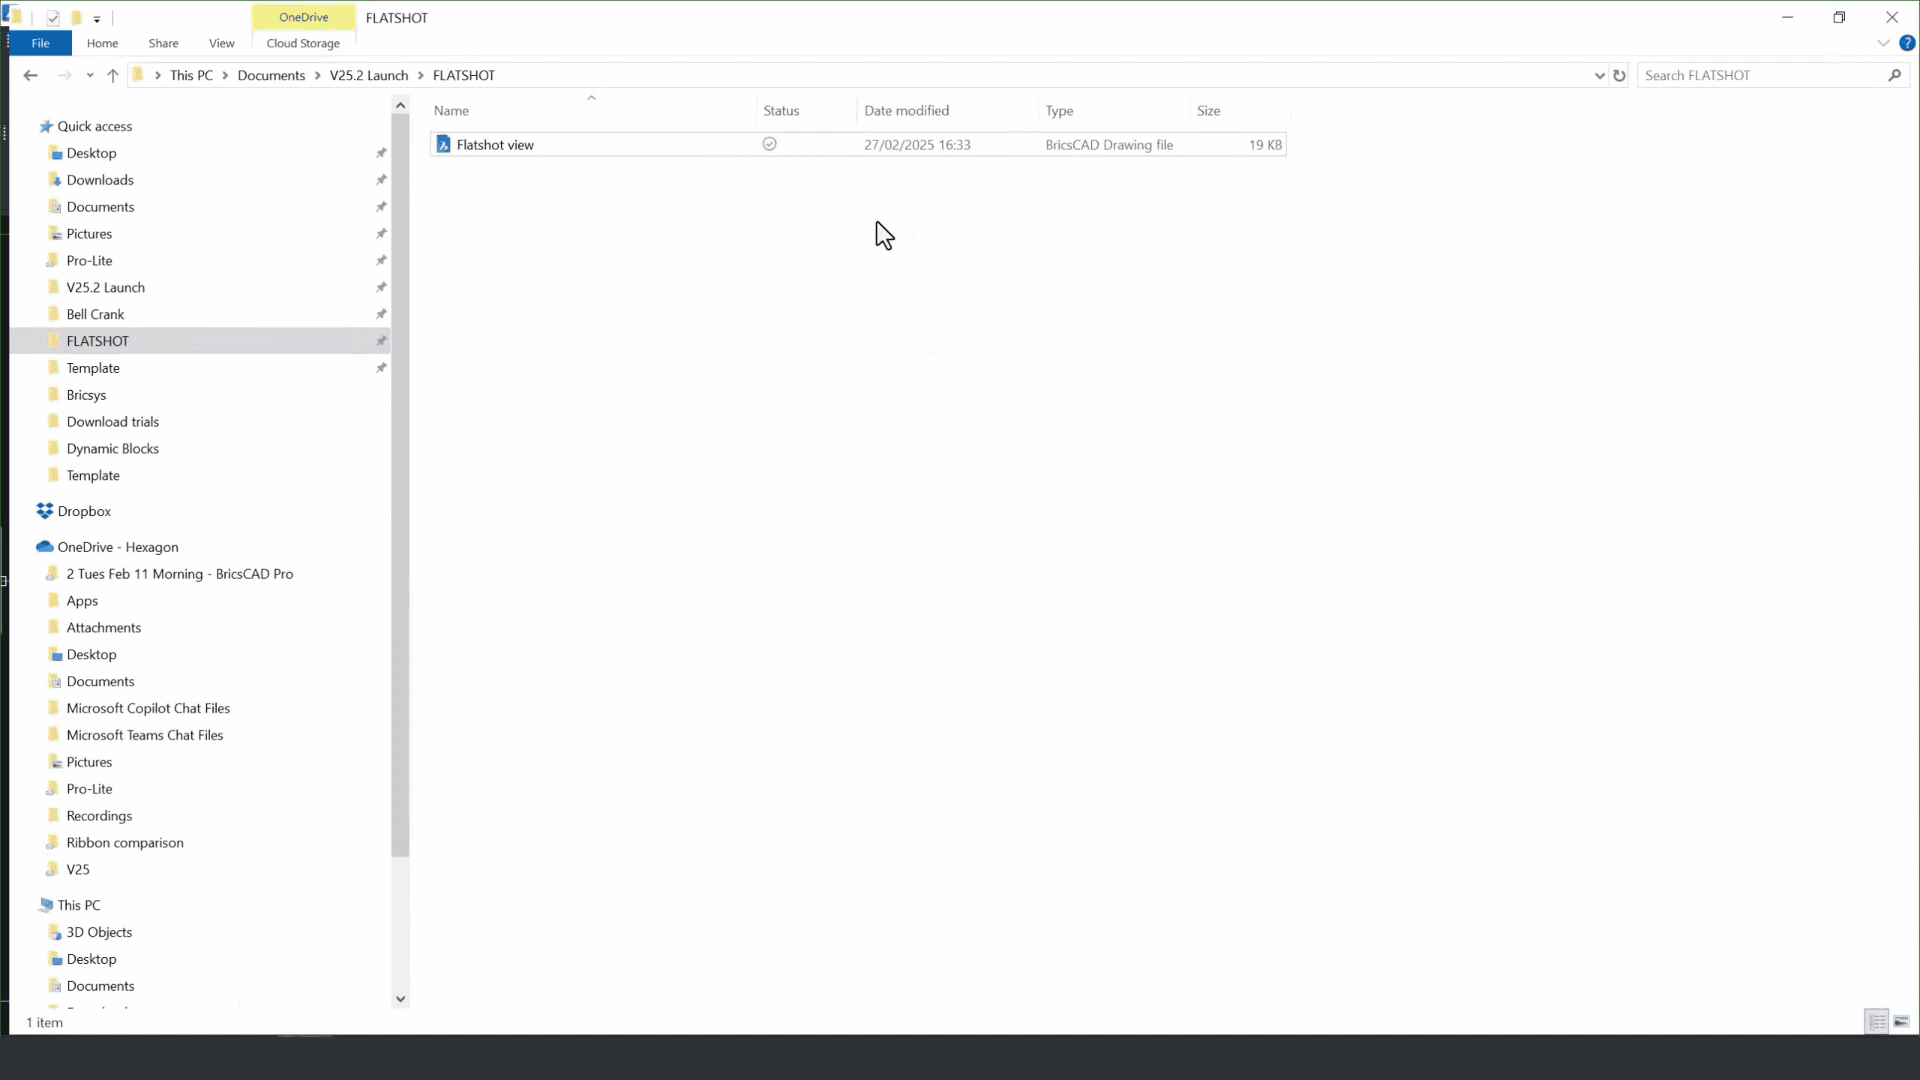The height and width of the screenshot is (1080, 1920).
Task: Go up one folder level arrow
Action: pos(113,75)
